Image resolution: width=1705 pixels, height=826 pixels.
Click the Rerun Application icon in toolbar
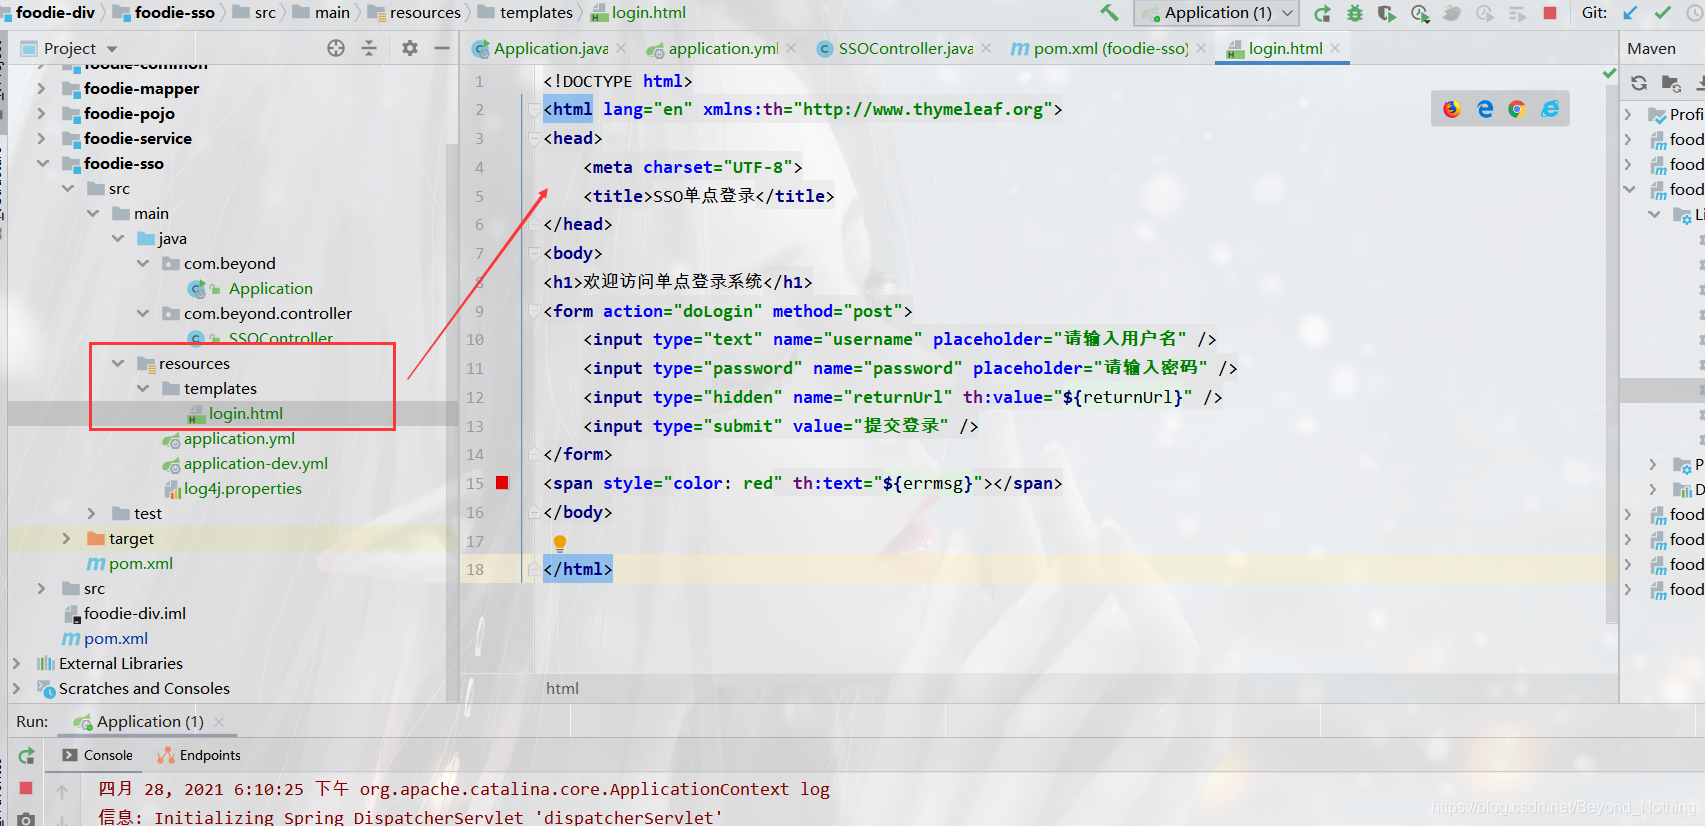click(x=1322, y=13)
